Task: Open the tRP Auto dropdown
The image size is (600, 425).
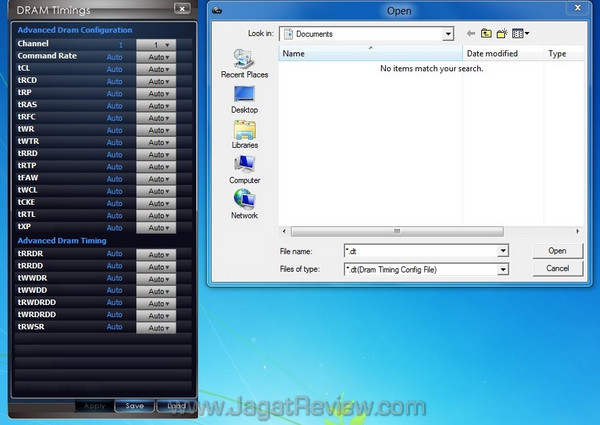Action: [156, 94]
